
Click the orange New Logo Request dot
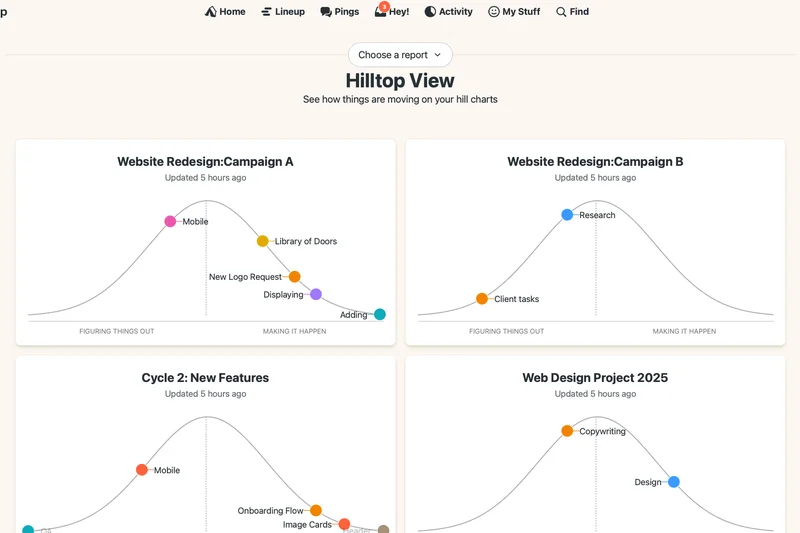click(294, 277)
